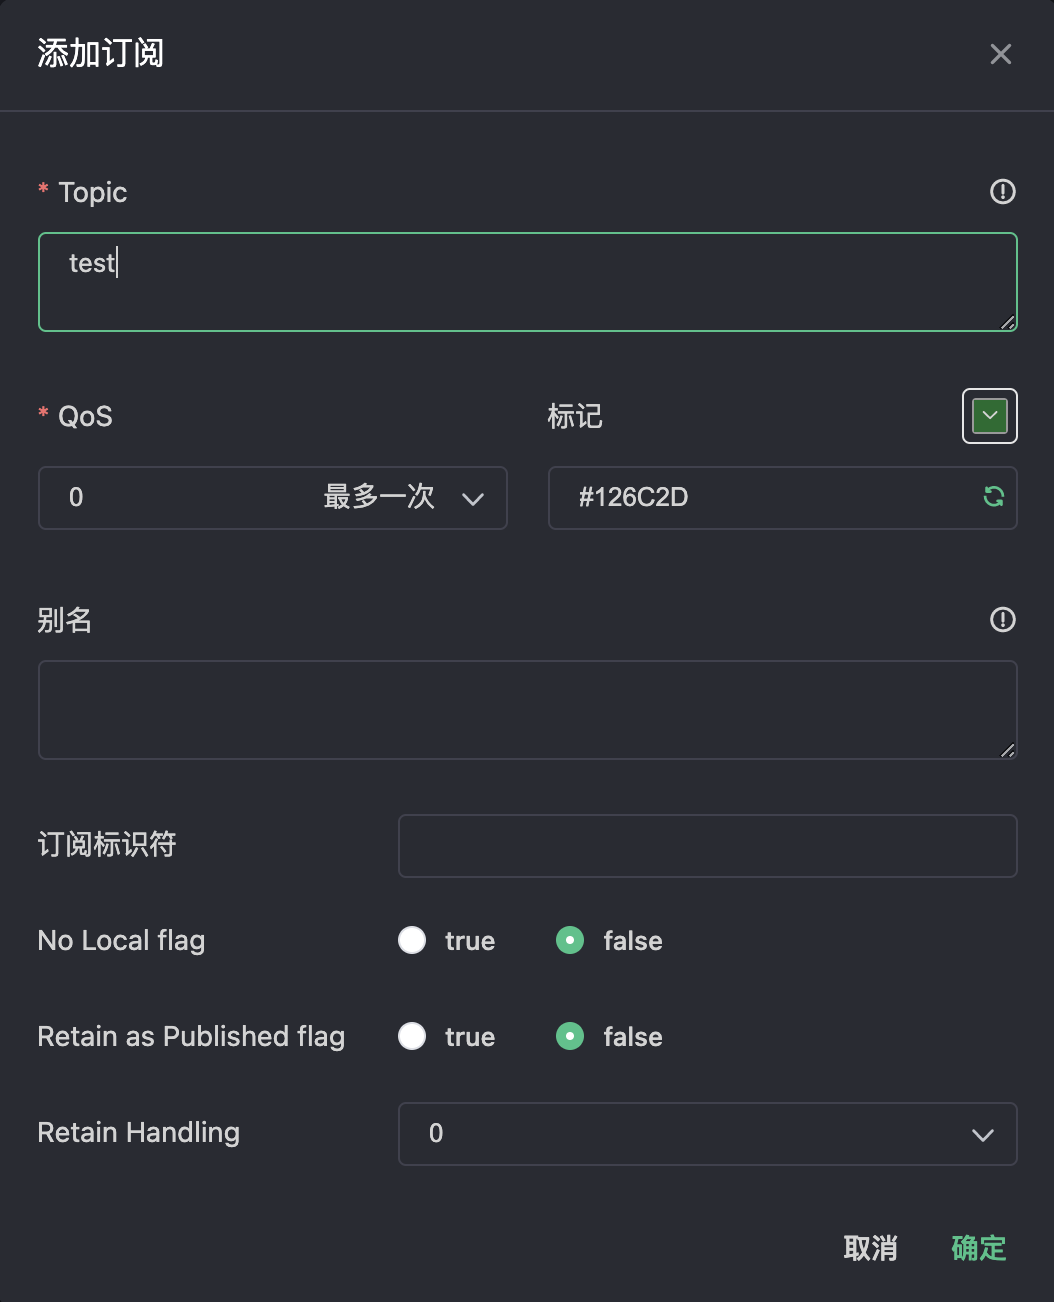
Task: Click into the 别名 alias text area
Action: (528, 710)
